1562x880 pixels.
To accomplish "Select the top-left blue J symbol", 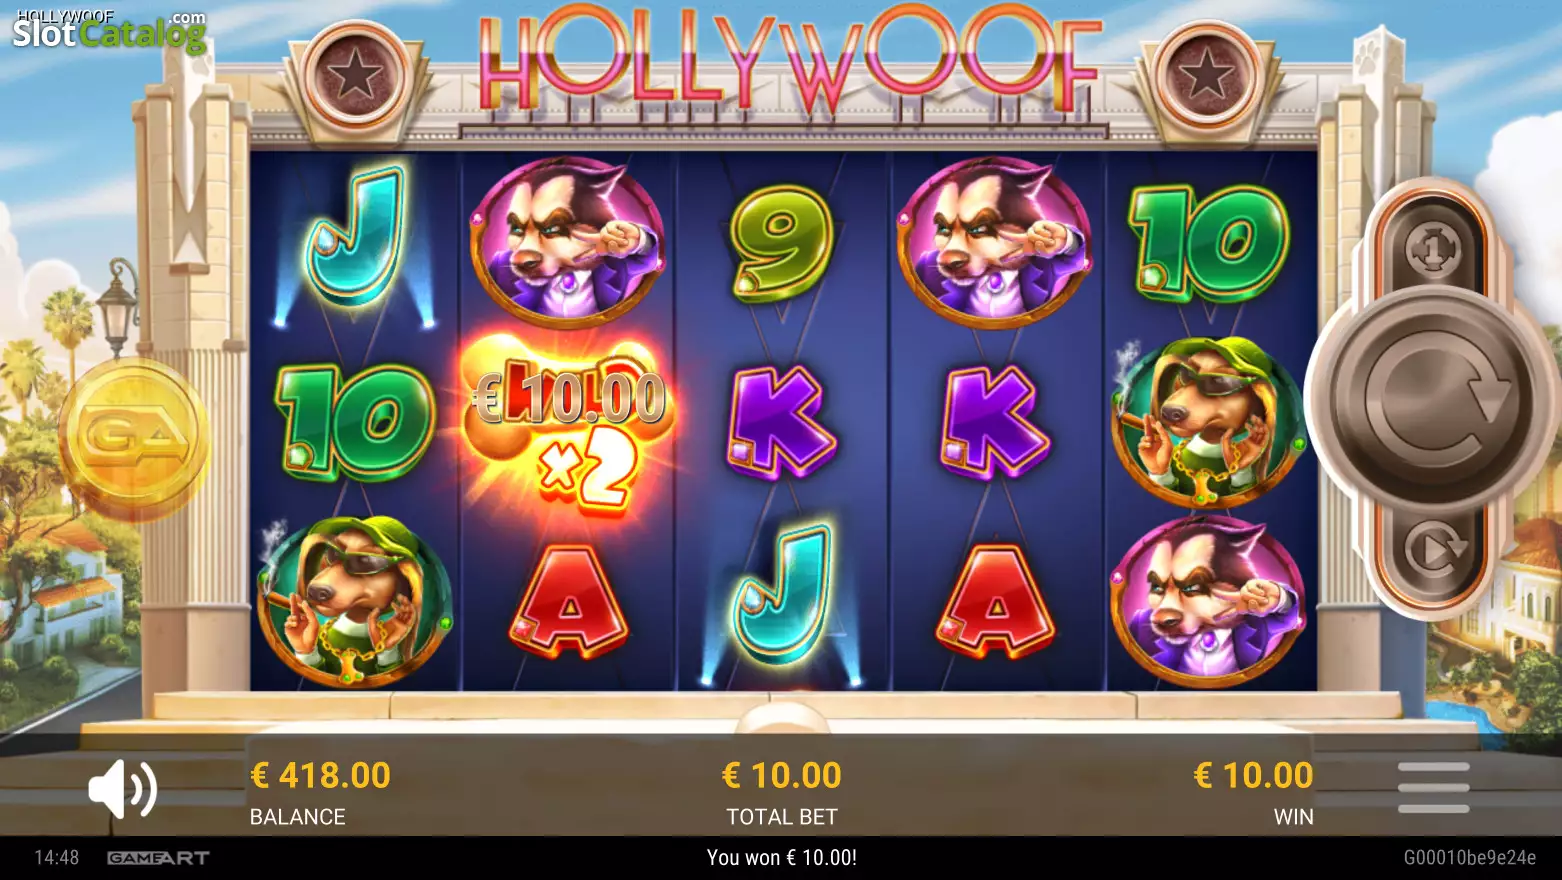I will (x=355, y=238).
